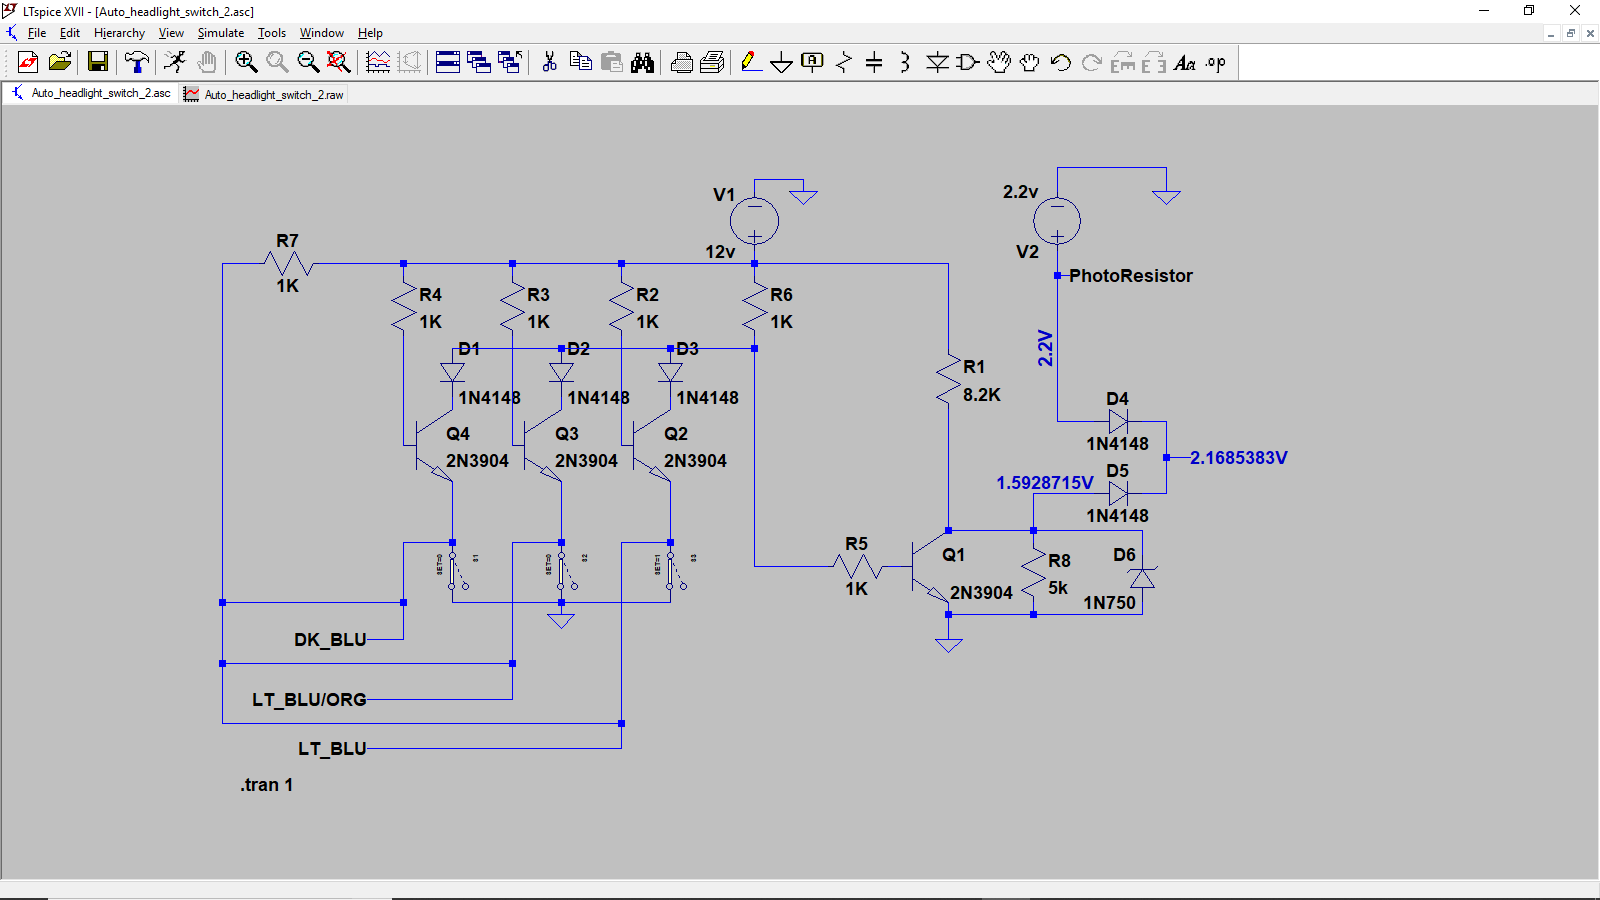
Task: Click the Q1 transistor symbol
Action: click(x=930, y=568)
